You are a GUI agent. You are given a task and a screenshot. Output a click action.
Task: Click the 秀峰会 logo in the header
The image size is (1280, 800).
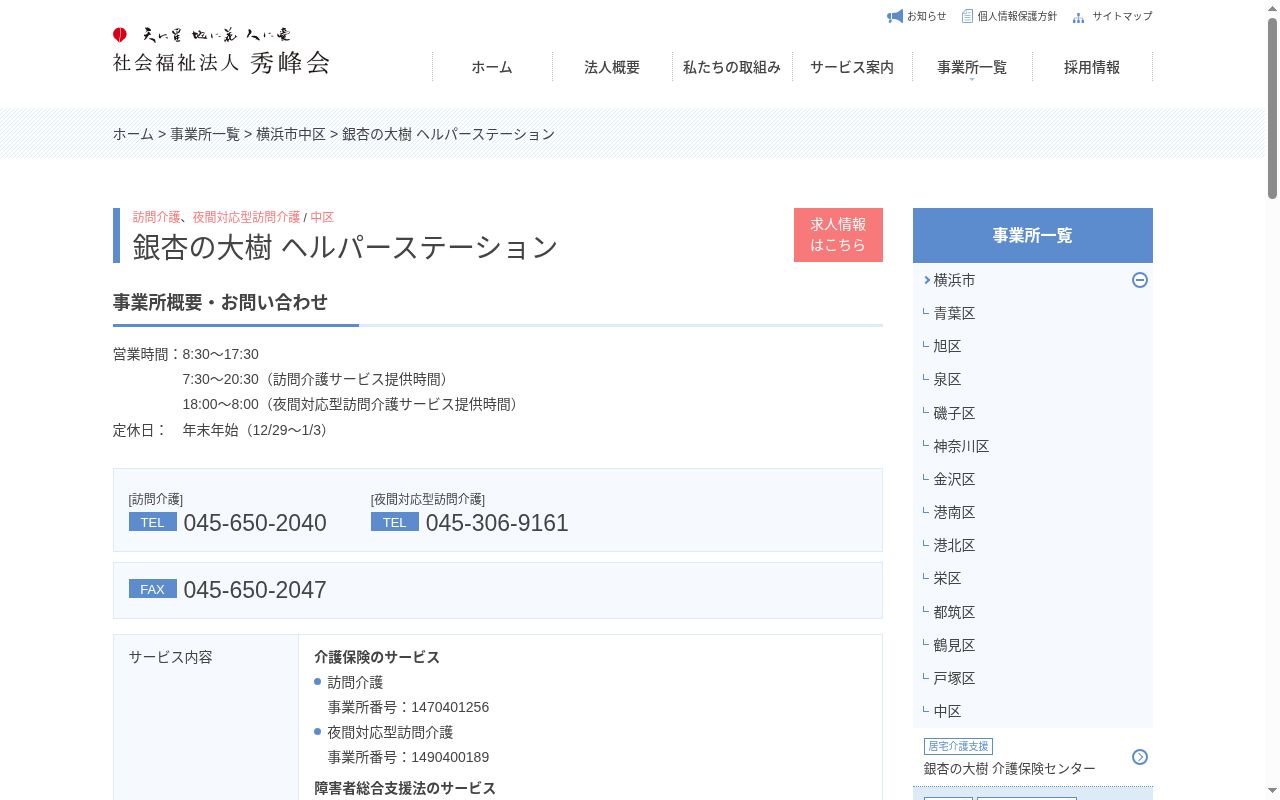[x=221, y=51]
